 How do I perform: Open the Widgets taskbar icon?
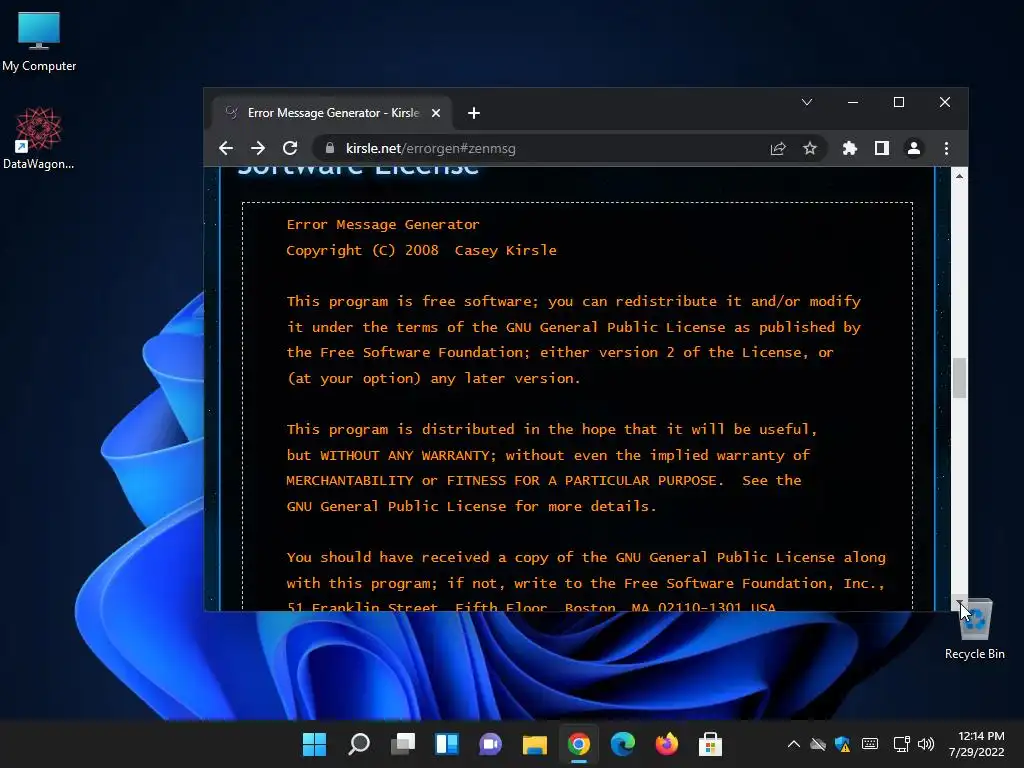447,744
